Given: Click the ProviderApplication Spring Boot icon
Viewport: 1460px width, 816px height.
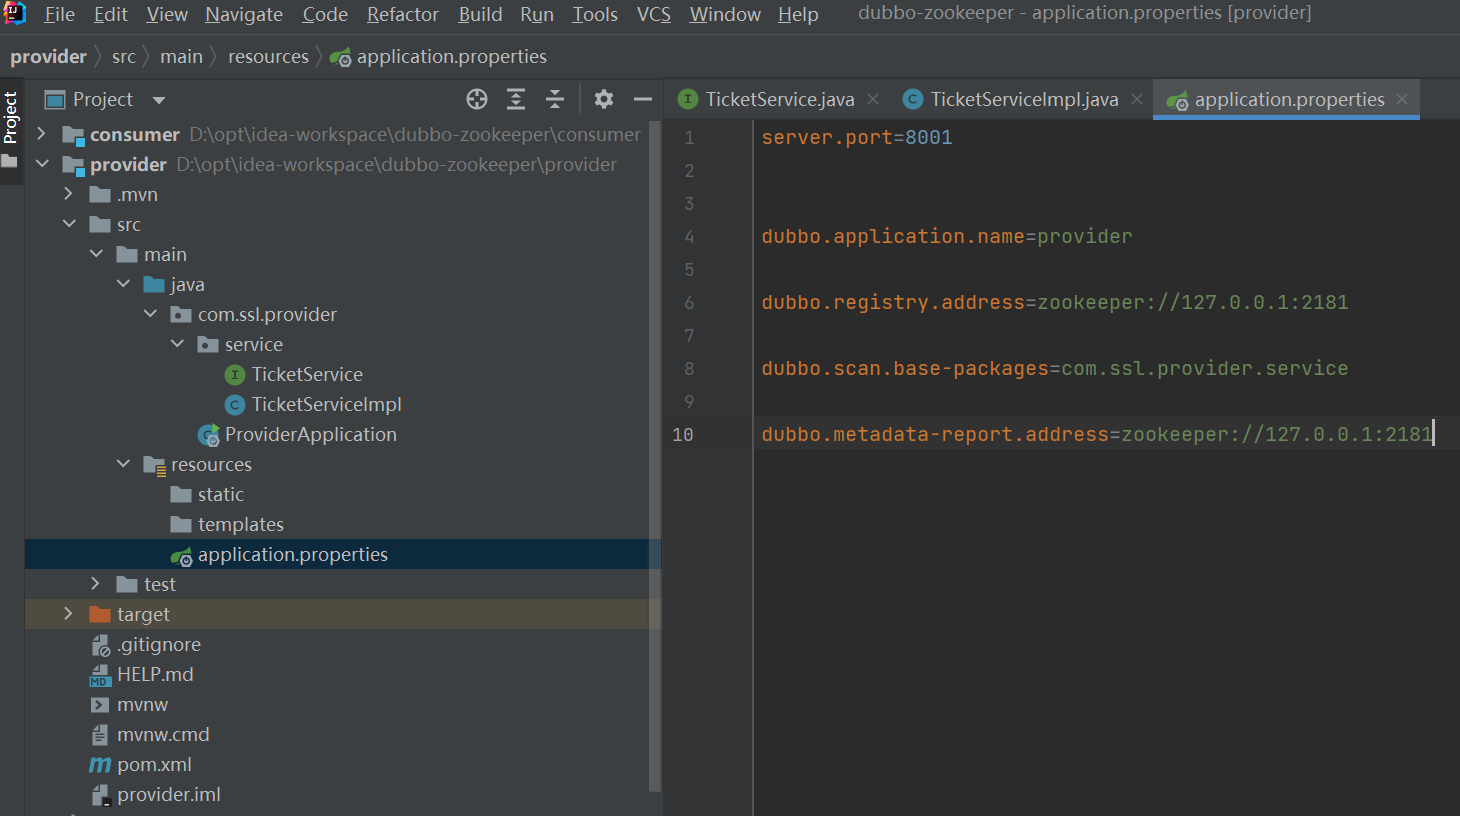Looking at the screenshot, I should coord(209,435).
